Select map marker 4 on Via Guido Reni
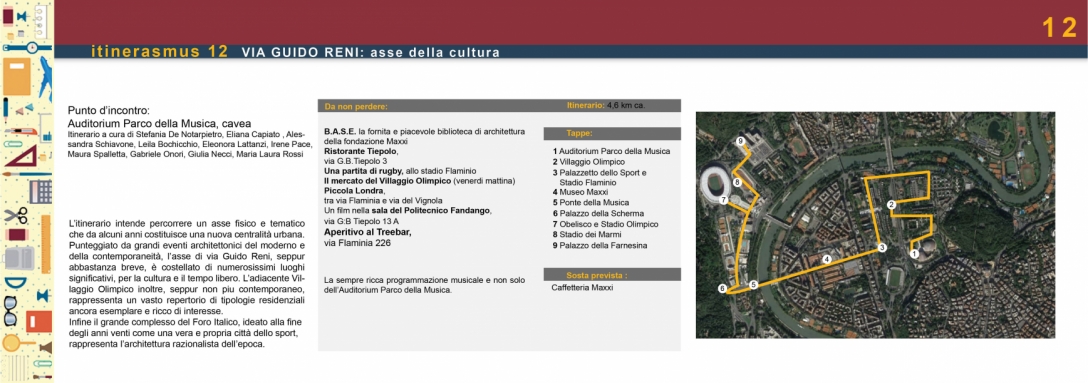 click(826, 259)
